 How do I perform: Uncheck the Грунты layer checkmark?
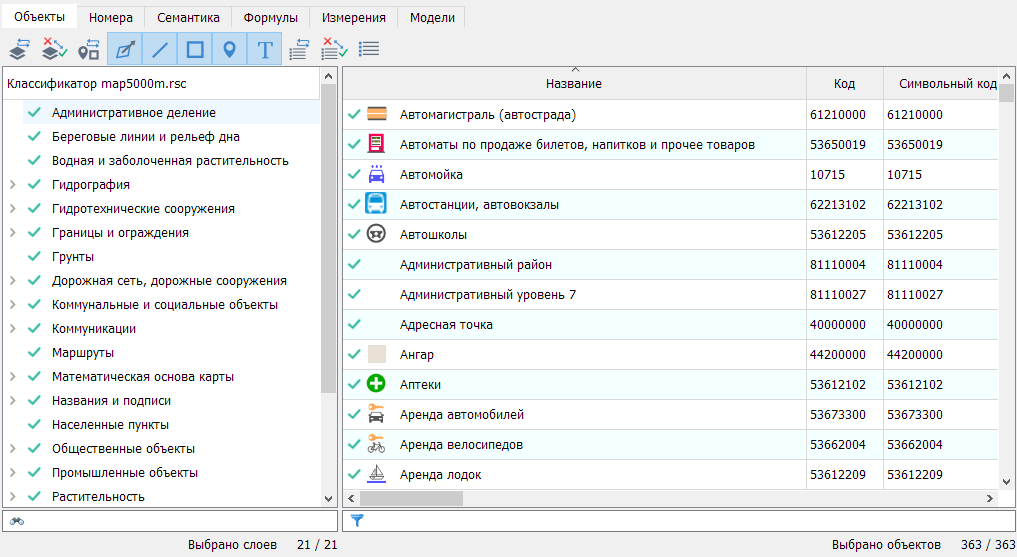(34, 257)
